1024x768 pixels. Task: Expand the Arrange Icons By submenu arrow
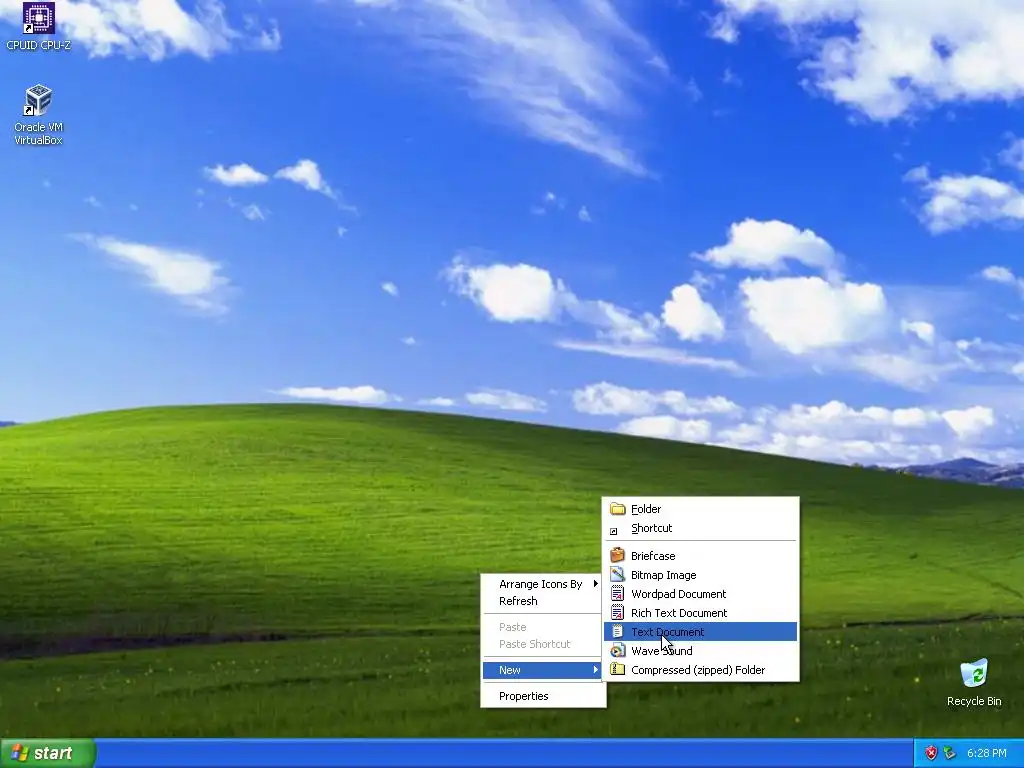[595, 583]
